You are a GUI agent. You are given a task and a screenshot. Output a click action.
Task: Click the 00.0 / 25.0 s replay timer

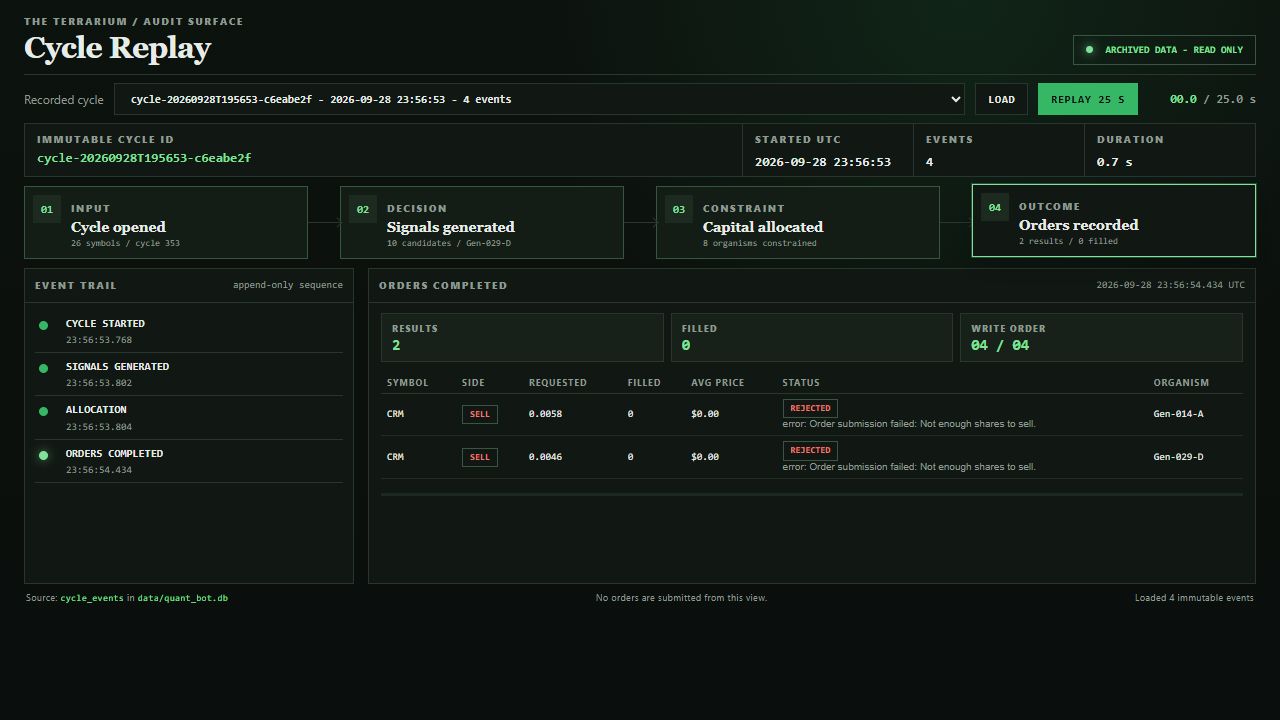1213,99
